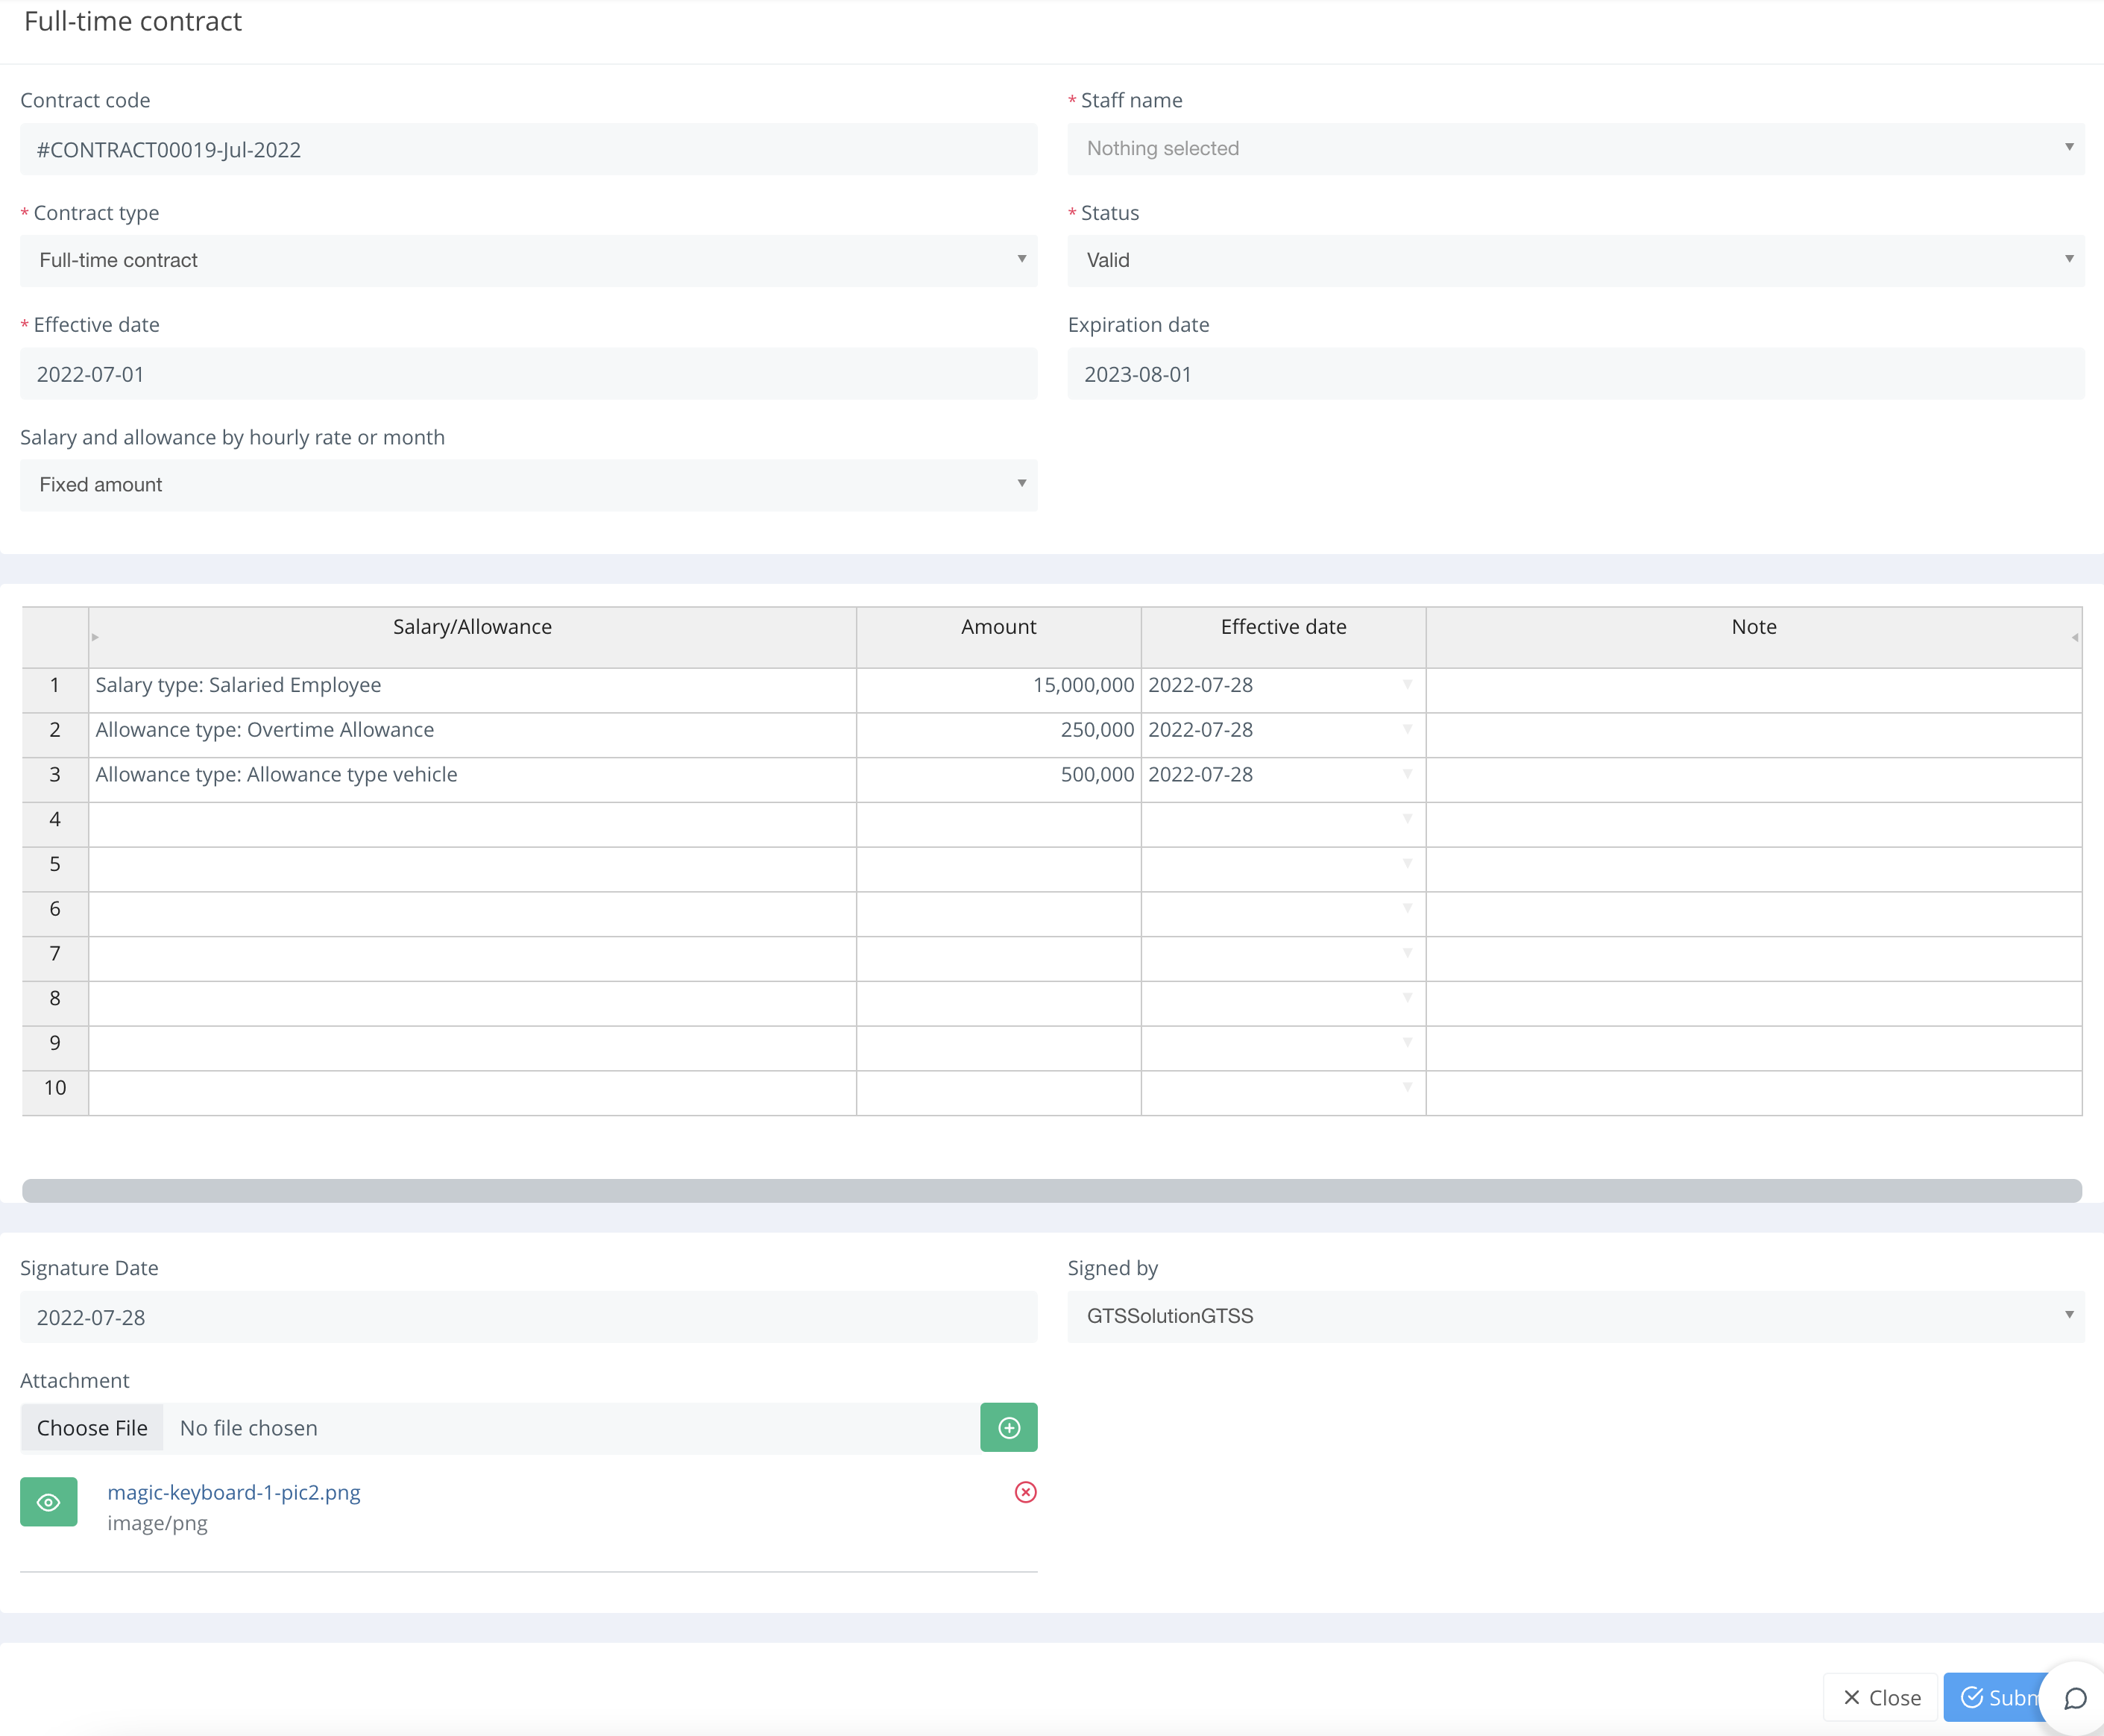This screenshot has width=2104, height=1736.
Task: Click the table horizontal scrollbar
Action: [1051, 1190]
